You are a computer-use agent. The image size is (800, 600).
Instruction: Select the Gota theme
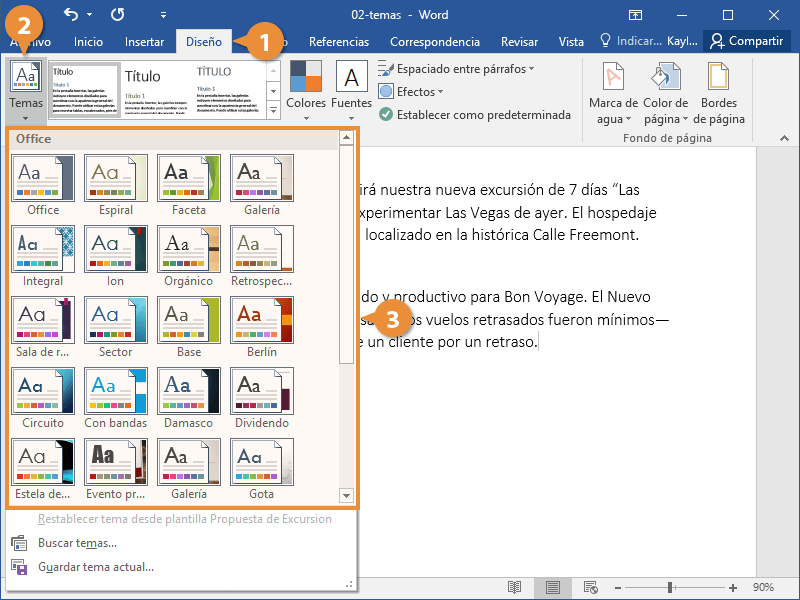262,469
